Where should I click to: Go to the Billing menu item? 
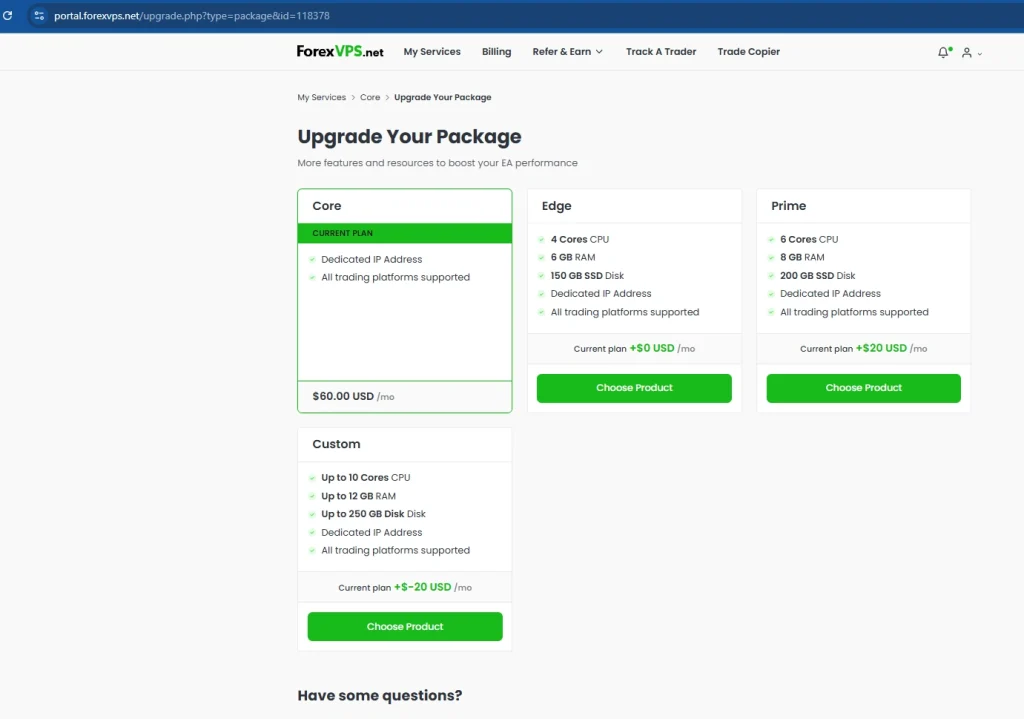click(496, 52)
